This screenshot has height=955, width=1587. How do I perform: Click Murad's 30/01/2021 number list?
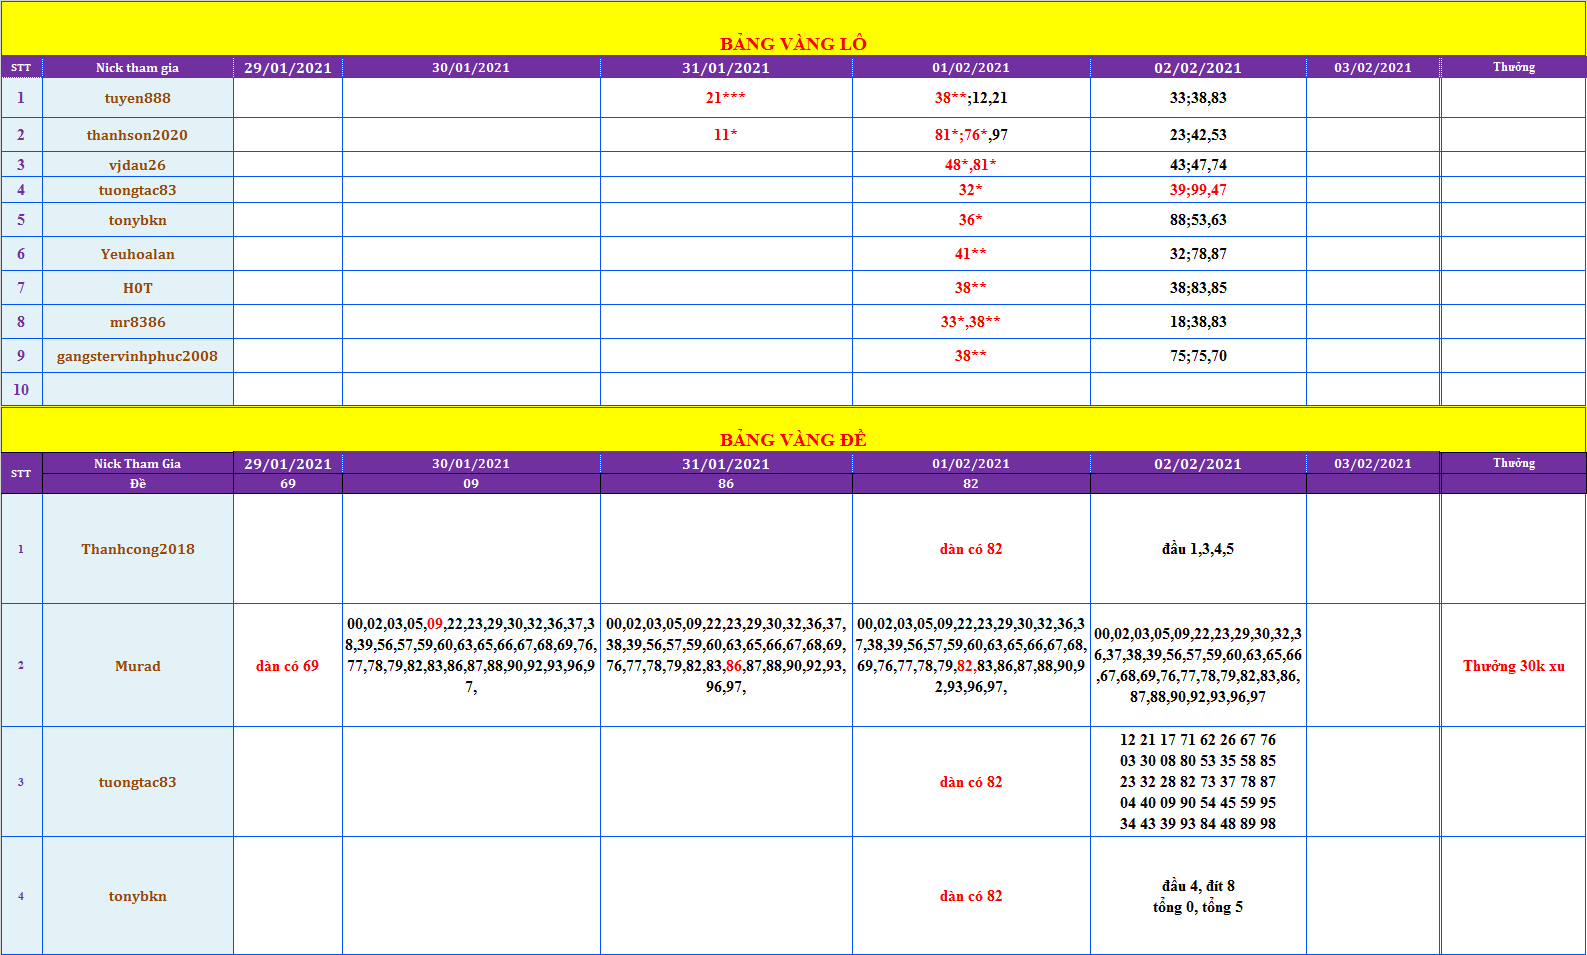click(471, 666)
